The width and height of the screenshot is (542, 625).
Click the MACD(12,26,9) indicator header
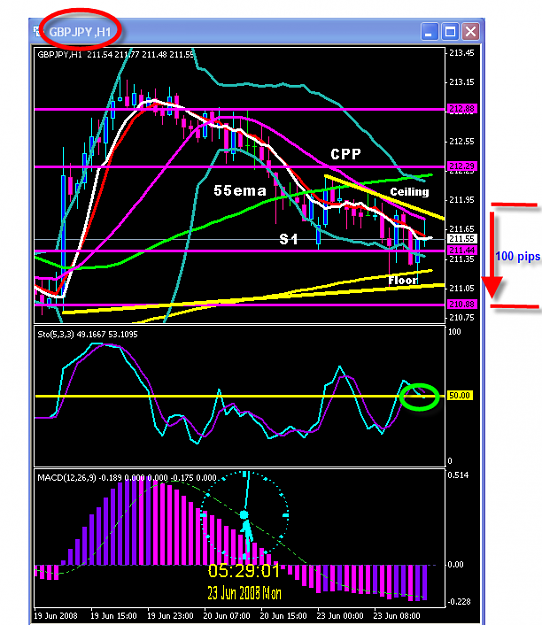[127, 478]
